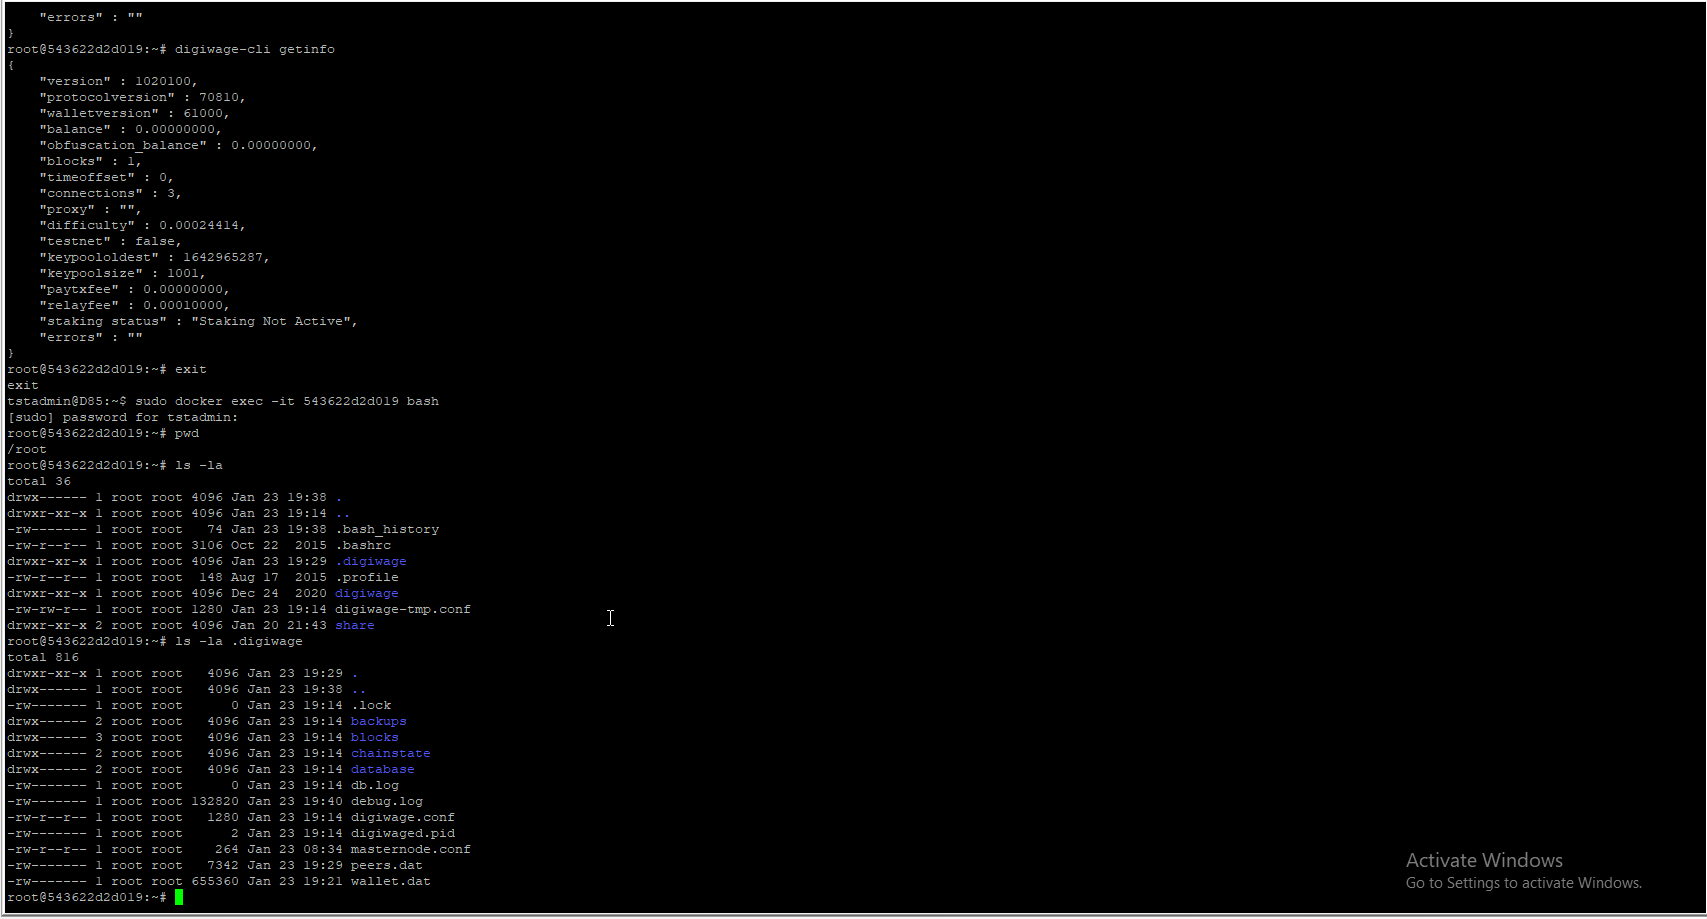This screenshot has height=919, width=1707.
Task: Click the difficulty value 0.00024414
Action: pos(199,225)
